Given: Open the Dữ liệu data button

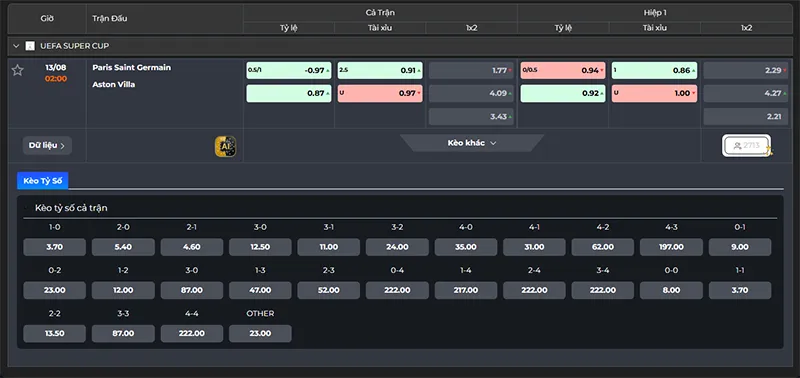Looking at the screenshot, I should [47, 145].
